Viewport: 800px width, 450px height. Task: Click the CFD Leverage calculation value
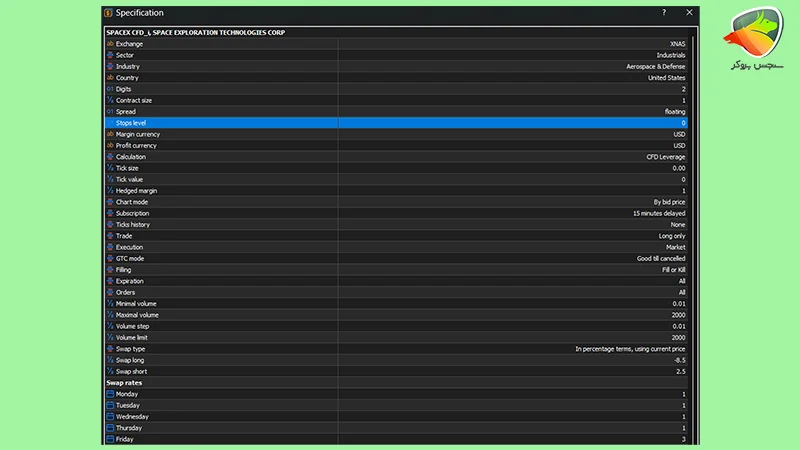pyautogui.click(x=666, y=157)
